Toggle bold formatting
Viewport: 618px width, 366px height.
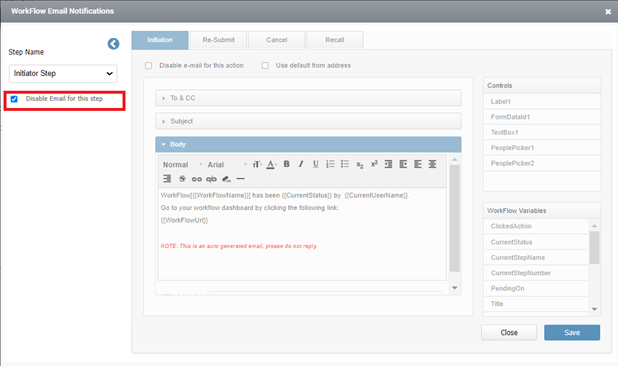[x=287, y=164]
